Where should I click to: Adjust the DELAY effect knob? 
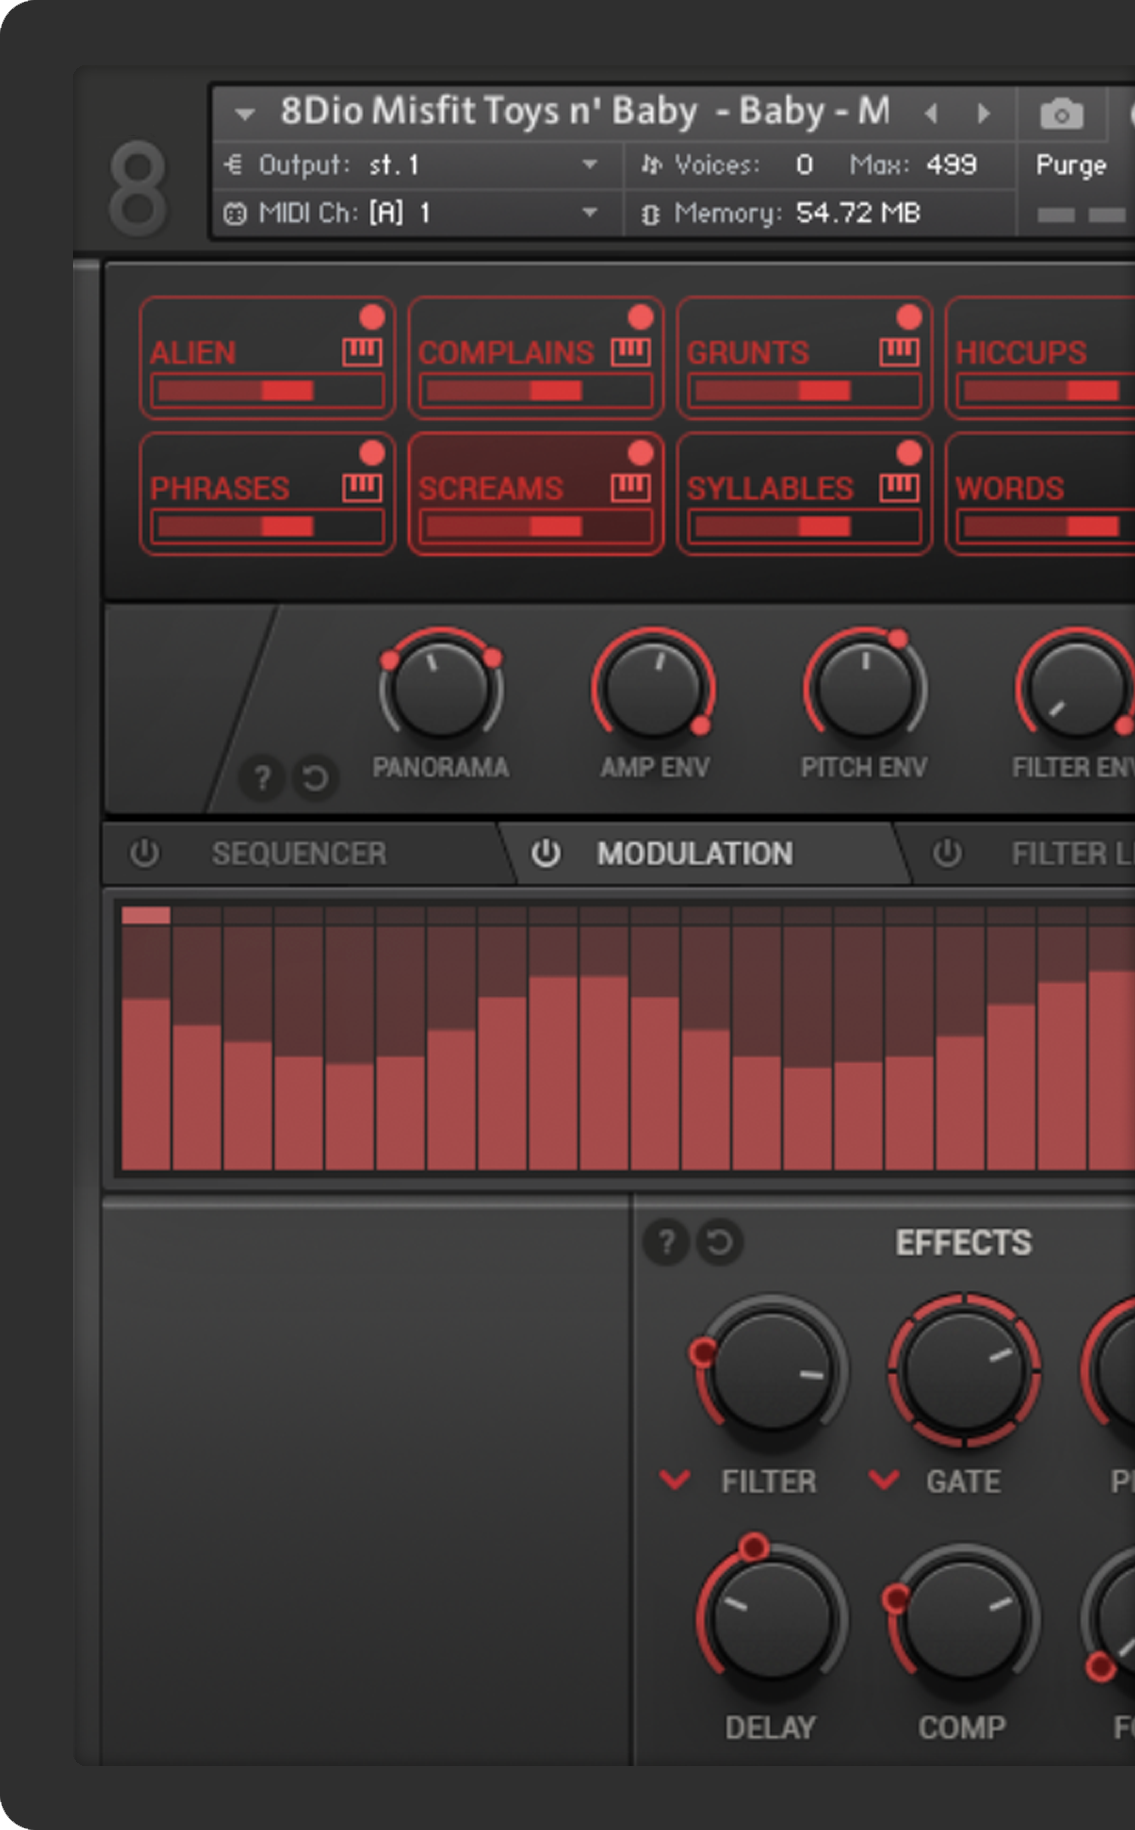(771, 1619)
